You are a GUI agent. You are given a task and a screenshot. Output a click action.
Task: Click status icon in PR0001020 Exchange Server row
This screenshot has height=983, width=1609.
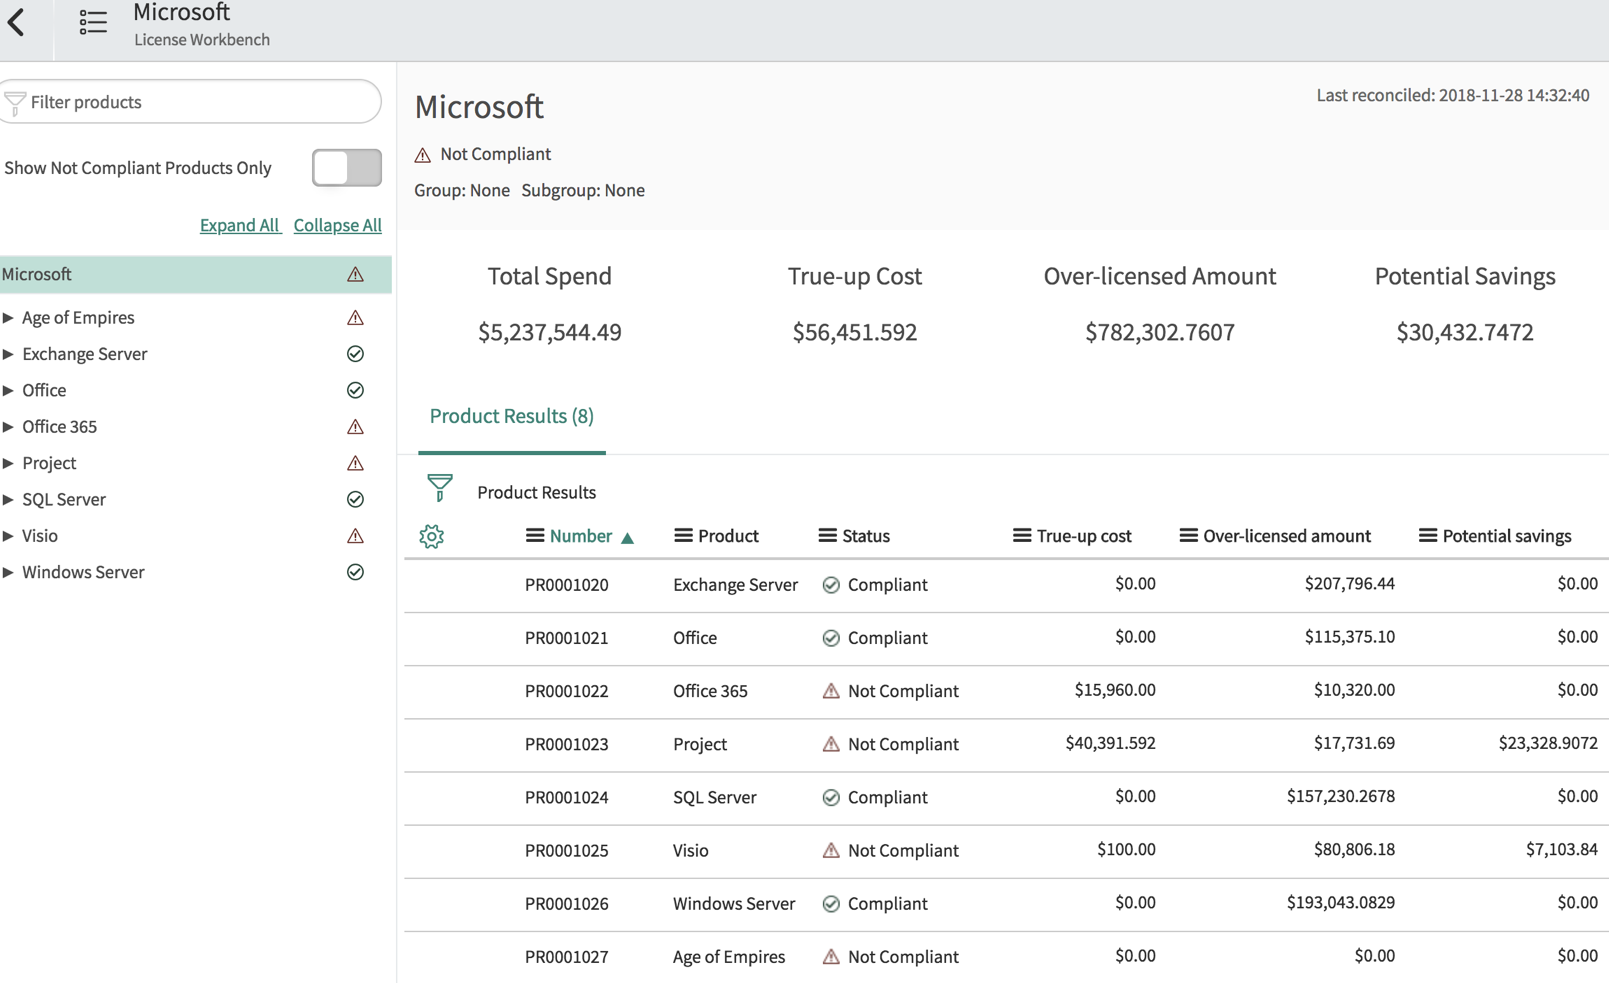pyautogui.click(x=831, y=585)
